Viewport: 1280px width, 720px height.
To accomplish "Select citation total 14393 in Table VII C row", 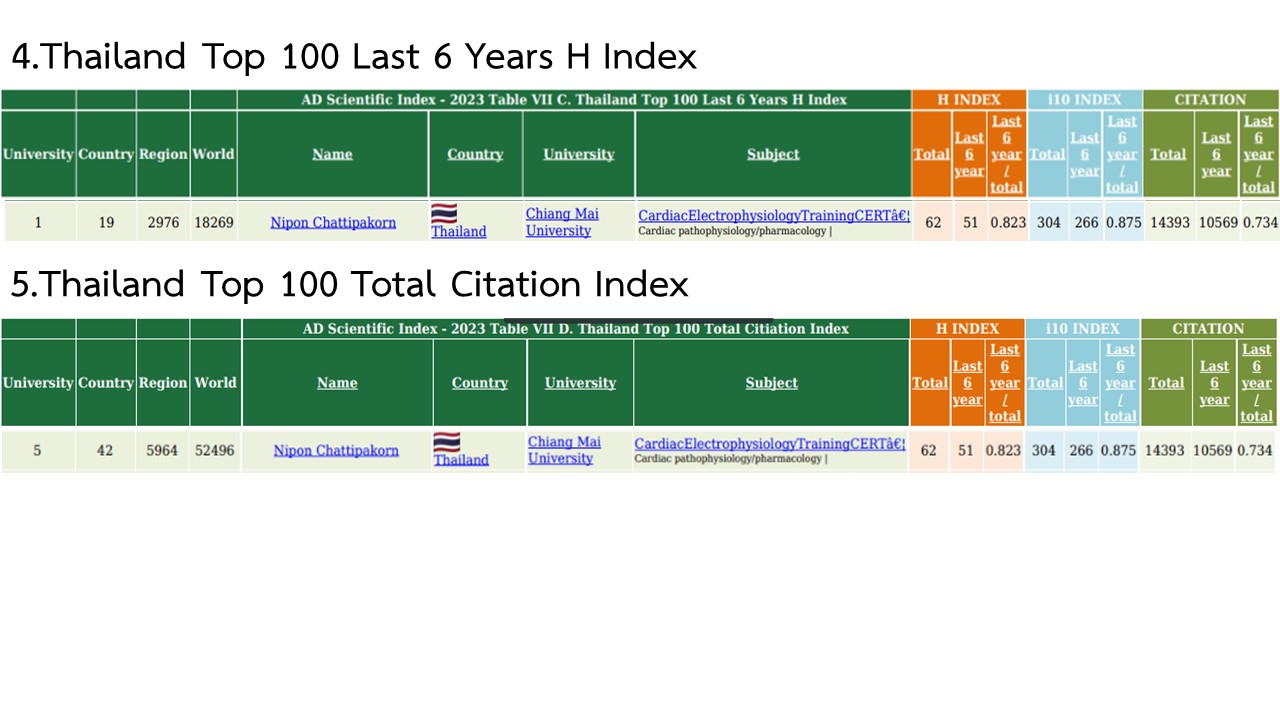I will [x=1170, y=222].
